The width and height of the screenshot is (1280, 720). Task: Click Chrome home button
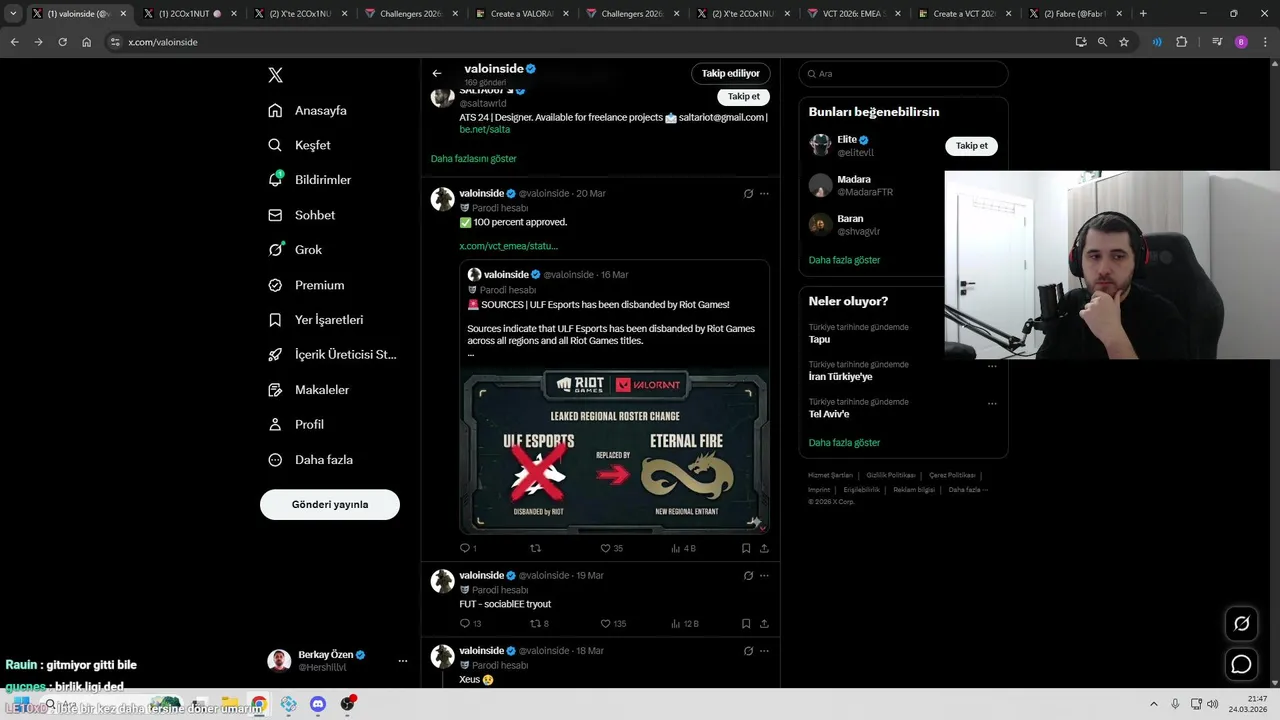87,42
